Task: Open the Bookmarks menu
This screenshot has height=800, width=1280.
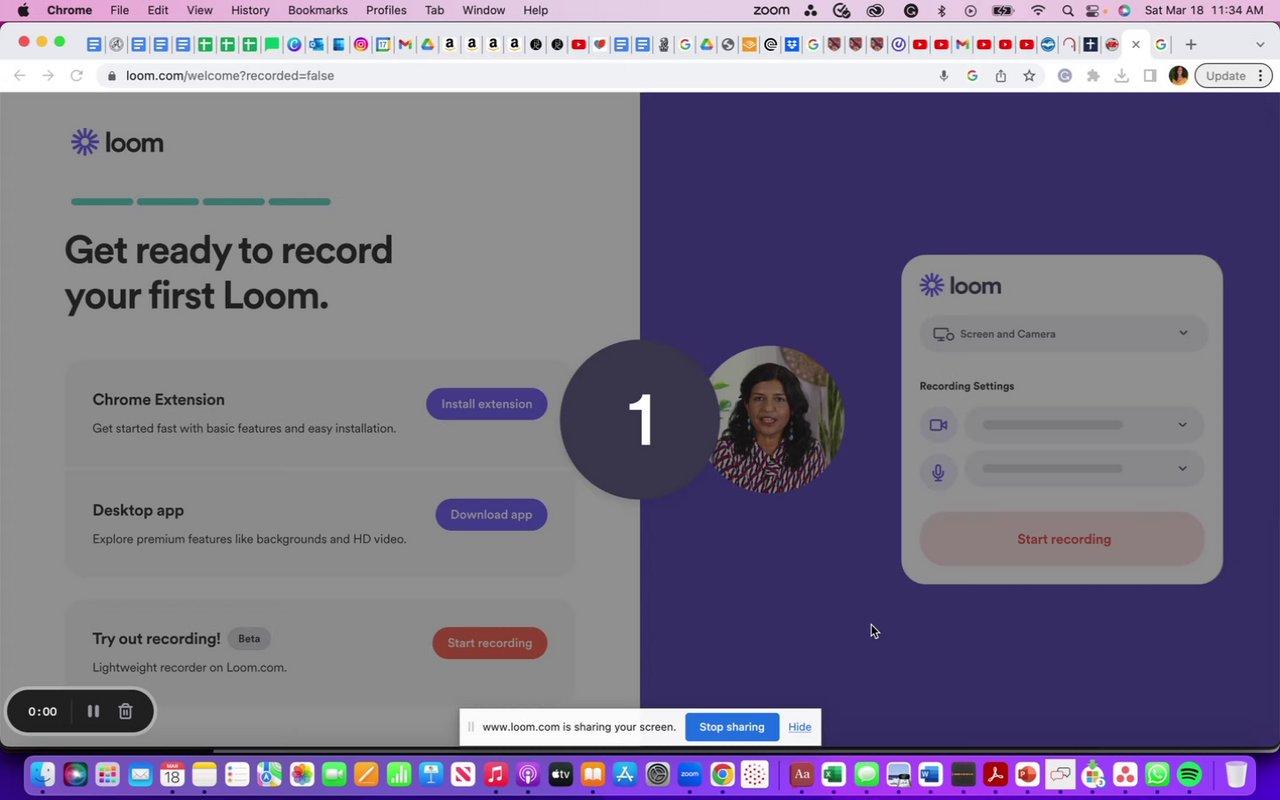Action: point(318,10)
